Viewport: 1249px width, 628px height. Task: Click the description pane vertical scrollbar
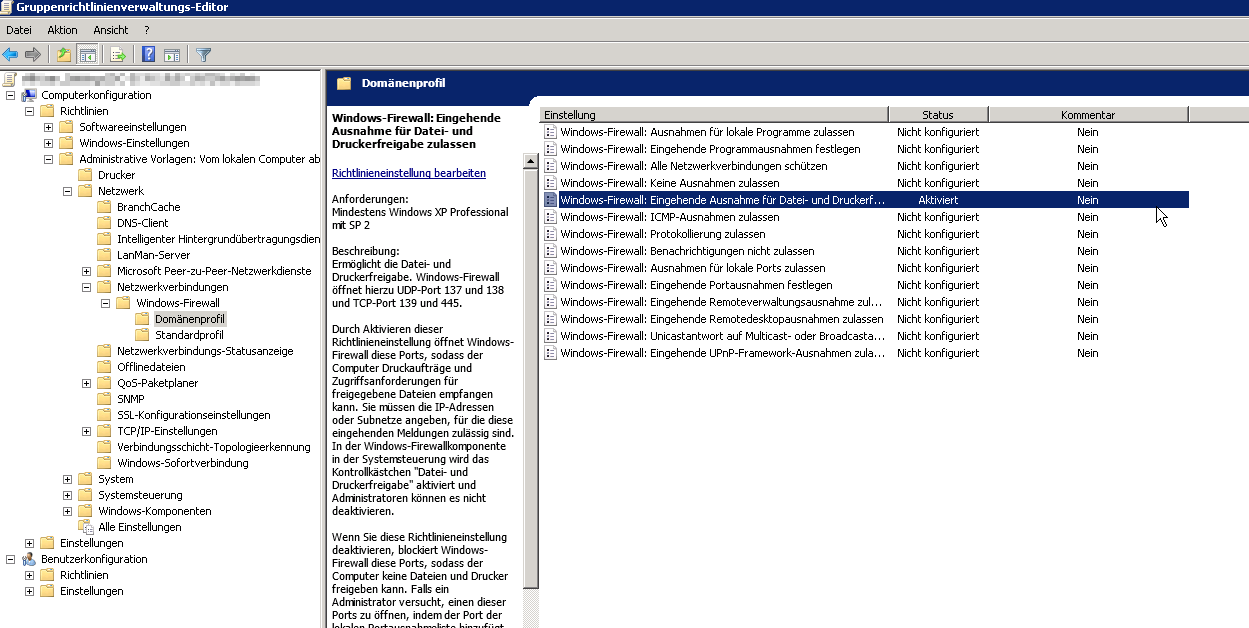(x=531, y=350)
